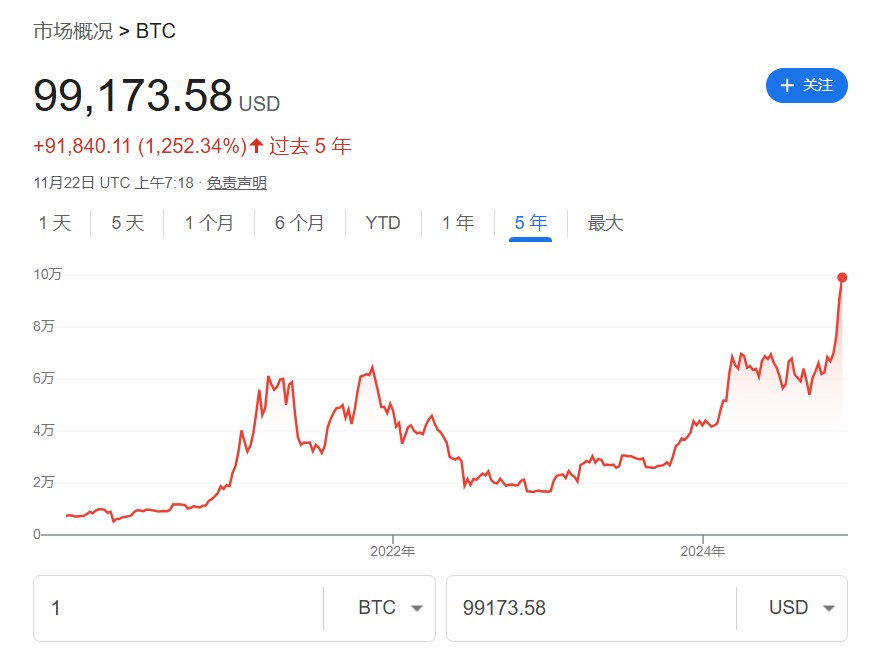The height and width of the screenshot is (658, 885).
Task: Expand the USD currency dropdown arrow
Action: [829, 608]
